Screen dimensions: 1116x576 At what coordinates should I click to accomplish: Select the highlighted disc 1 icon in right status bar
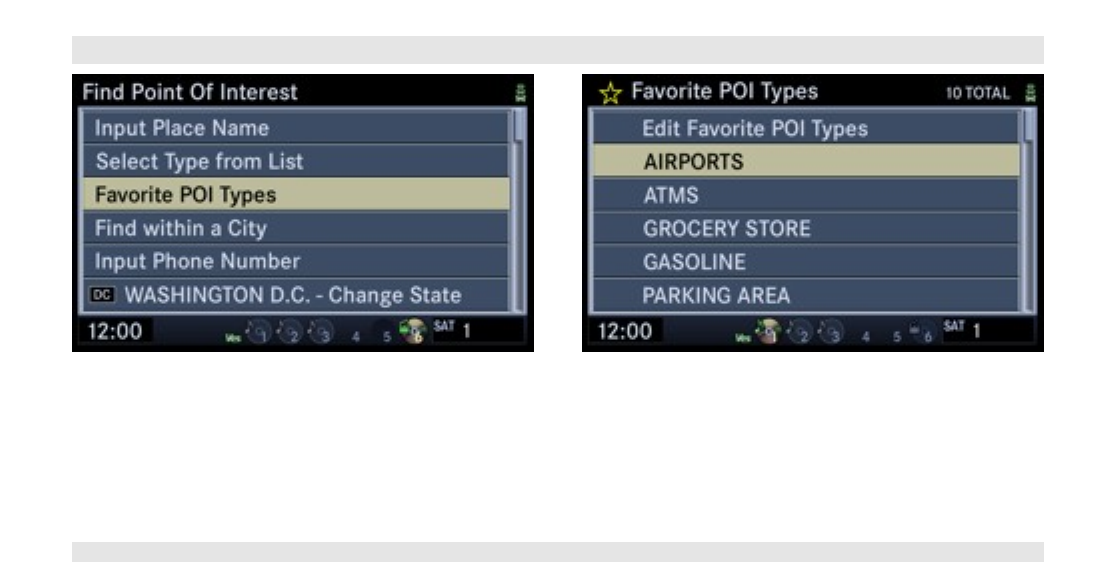(x=768, y=331)
